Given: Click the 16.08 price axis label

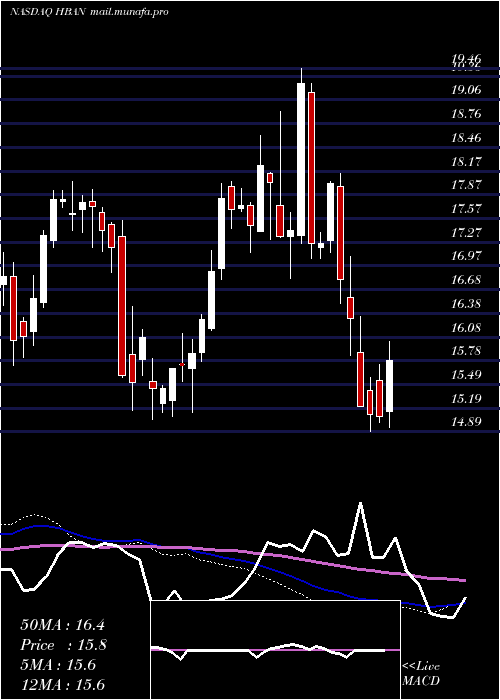Looking at the screenshot, I should (x=467, y=327).
